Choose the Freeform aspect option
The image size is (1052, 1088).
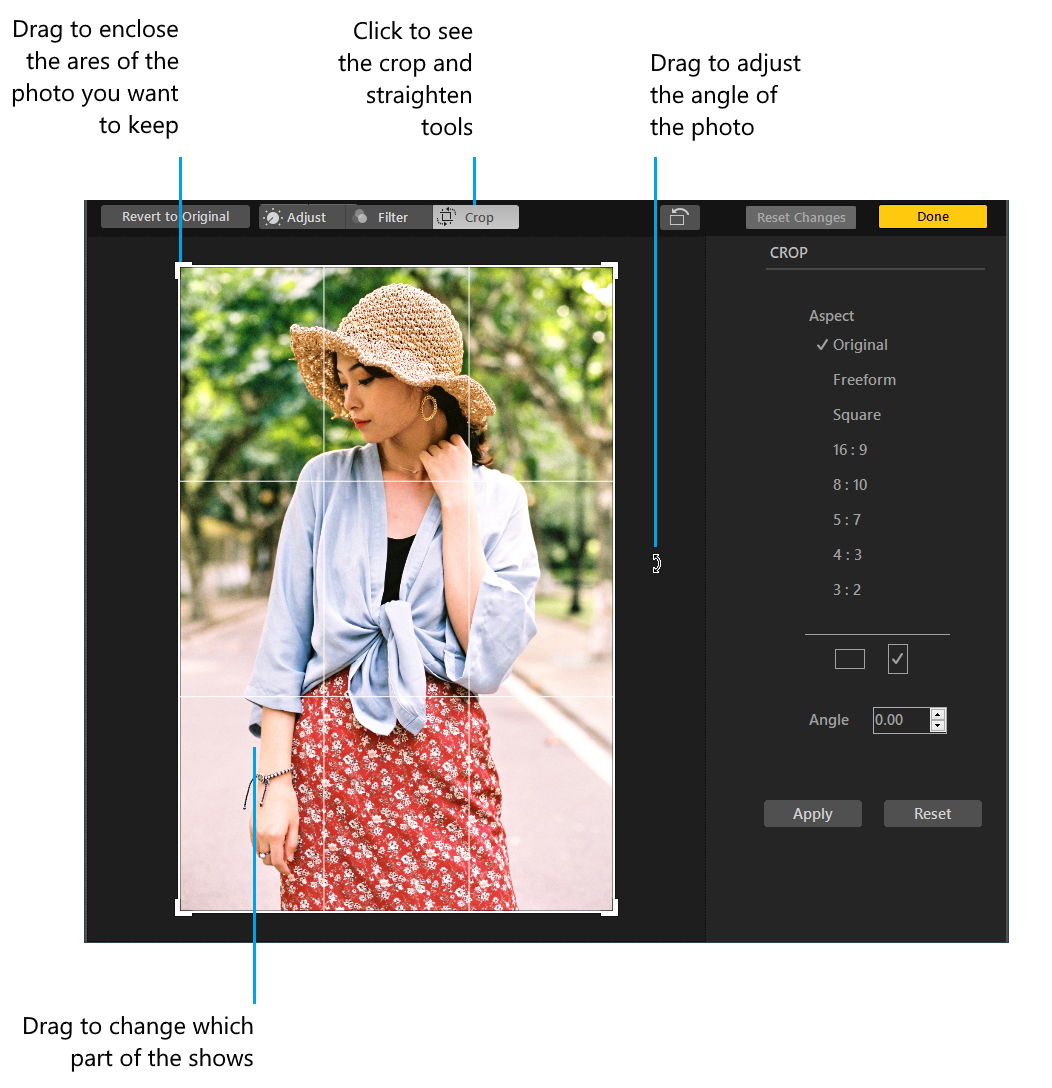tap(864, 380)
